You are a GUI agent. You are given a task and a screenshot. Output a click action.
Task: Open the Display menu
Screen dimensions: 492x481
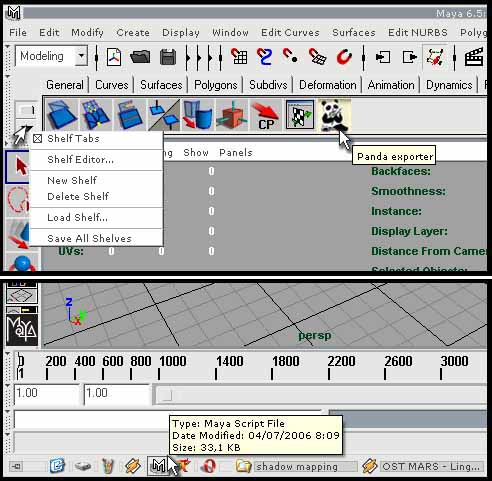click(181, 33)
